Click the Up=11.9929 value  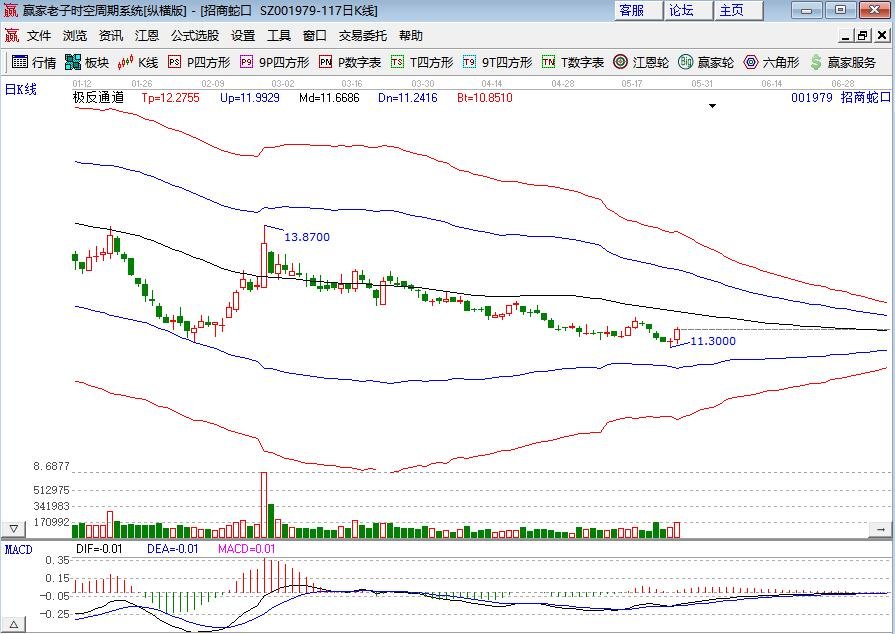[x=250, y=98]
